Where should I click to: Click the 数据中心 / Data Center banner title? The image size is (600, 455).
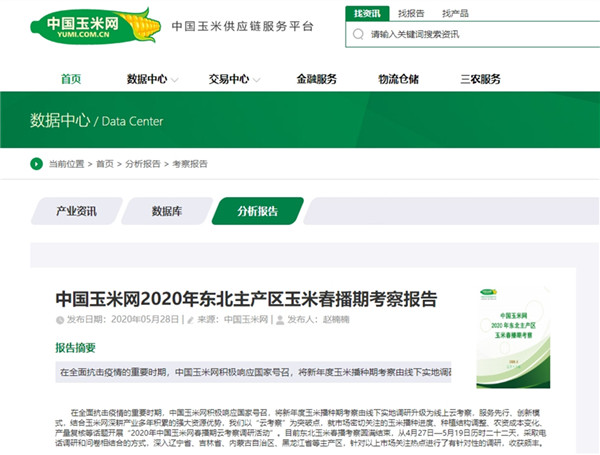pyautogui.click(x=96, y=121)
